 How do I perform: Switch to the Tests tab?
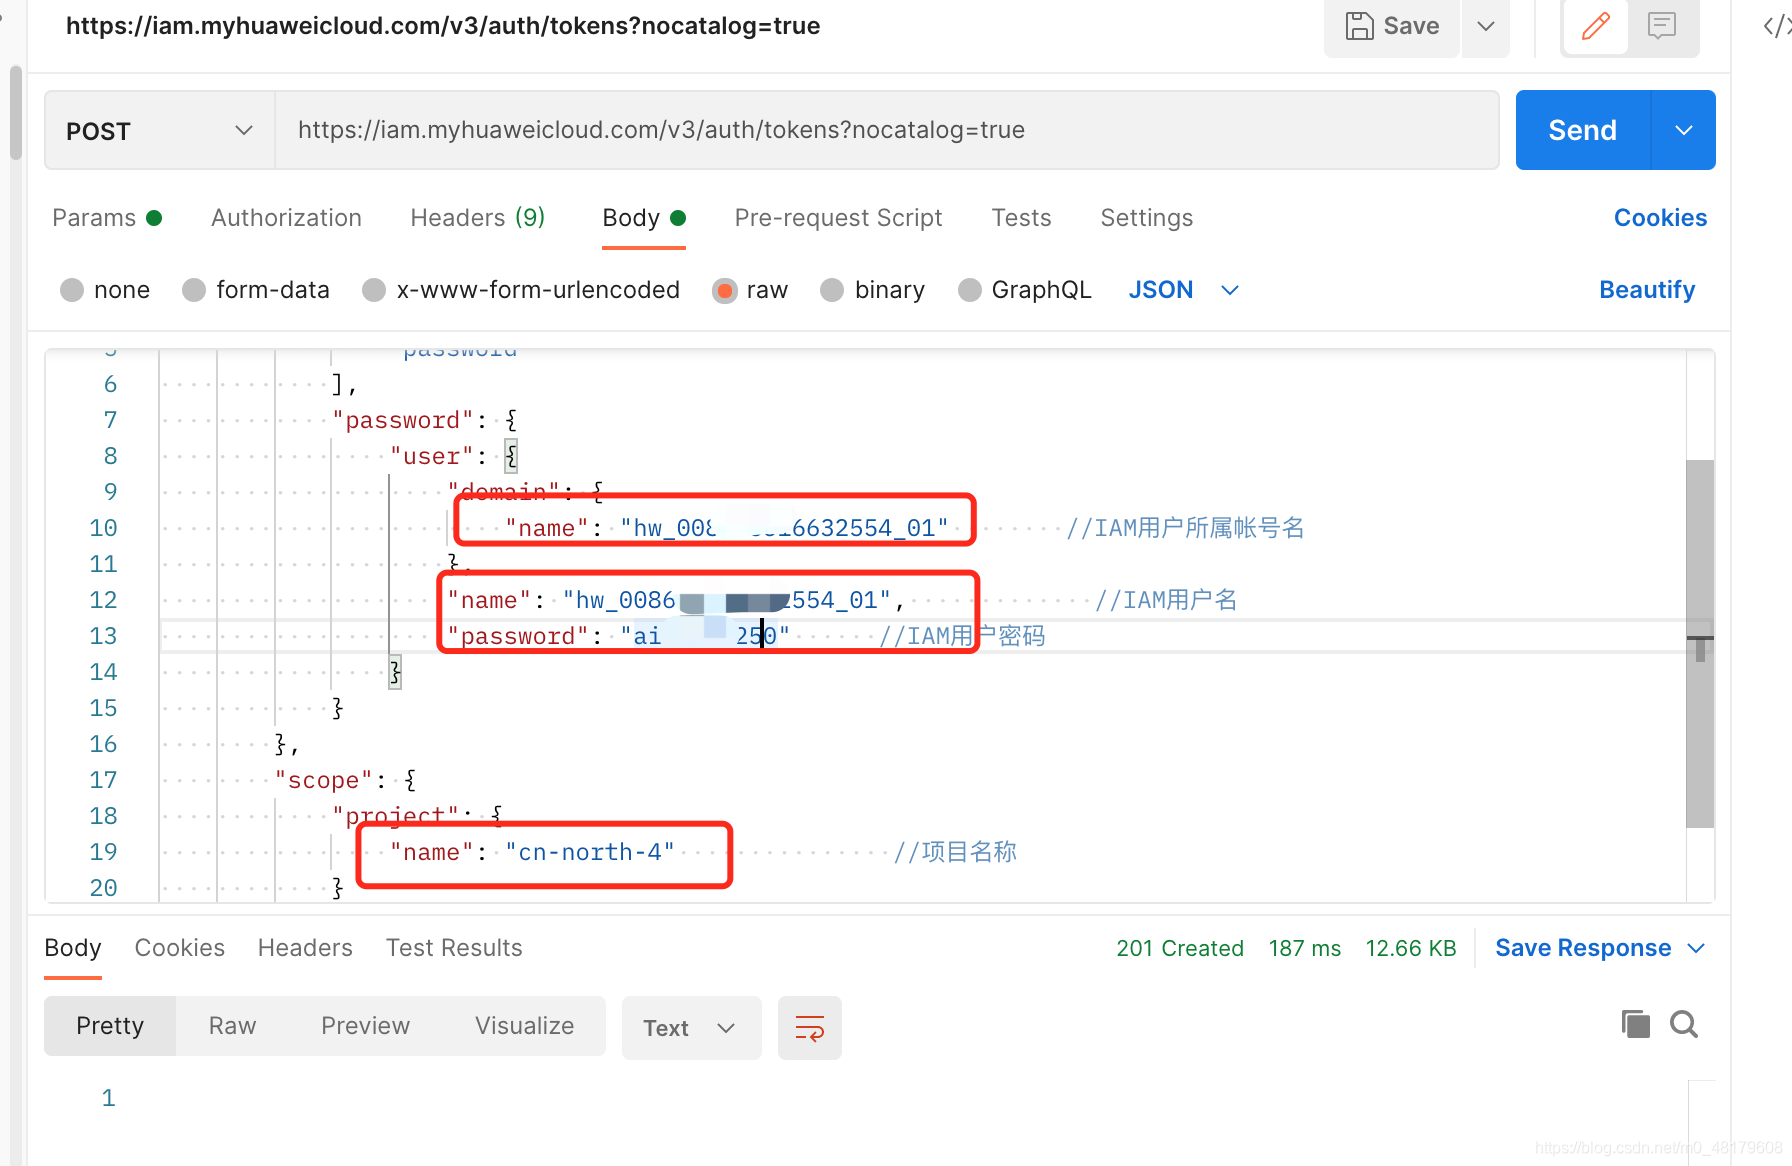(1021, 218)
